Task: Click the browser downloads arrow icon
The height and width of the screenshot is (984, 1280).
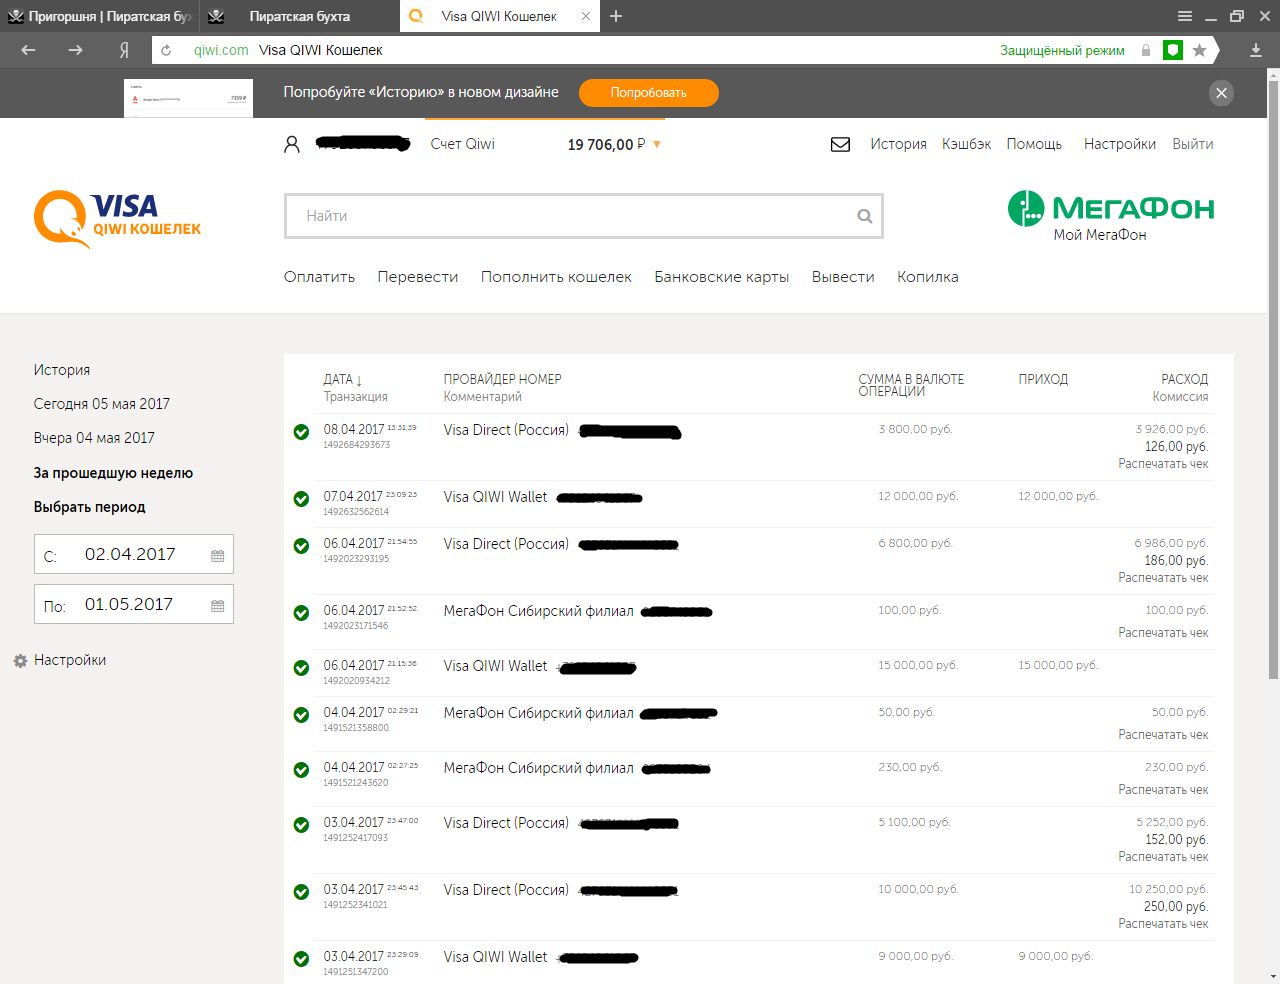Action: point(1256,50)
